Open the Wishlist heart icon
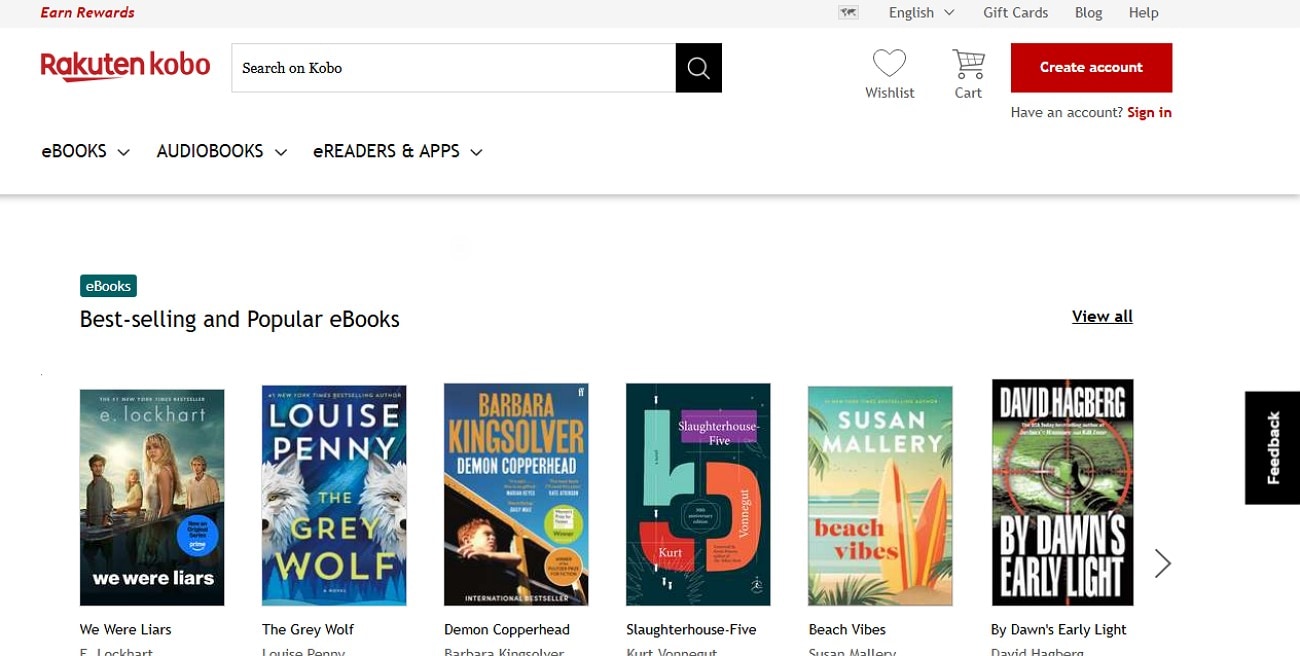The height and width of the screenshot is (656, 1300). [889, 63]
